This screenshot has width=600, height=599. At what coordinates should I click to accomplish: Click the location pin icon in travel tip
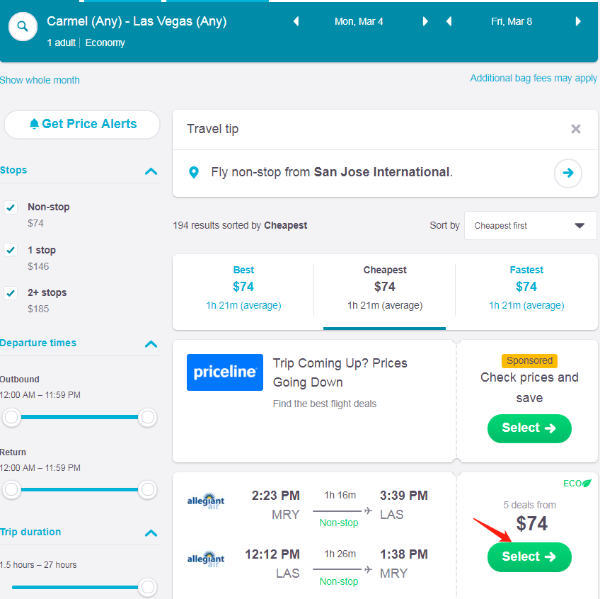tap(194, 173)
